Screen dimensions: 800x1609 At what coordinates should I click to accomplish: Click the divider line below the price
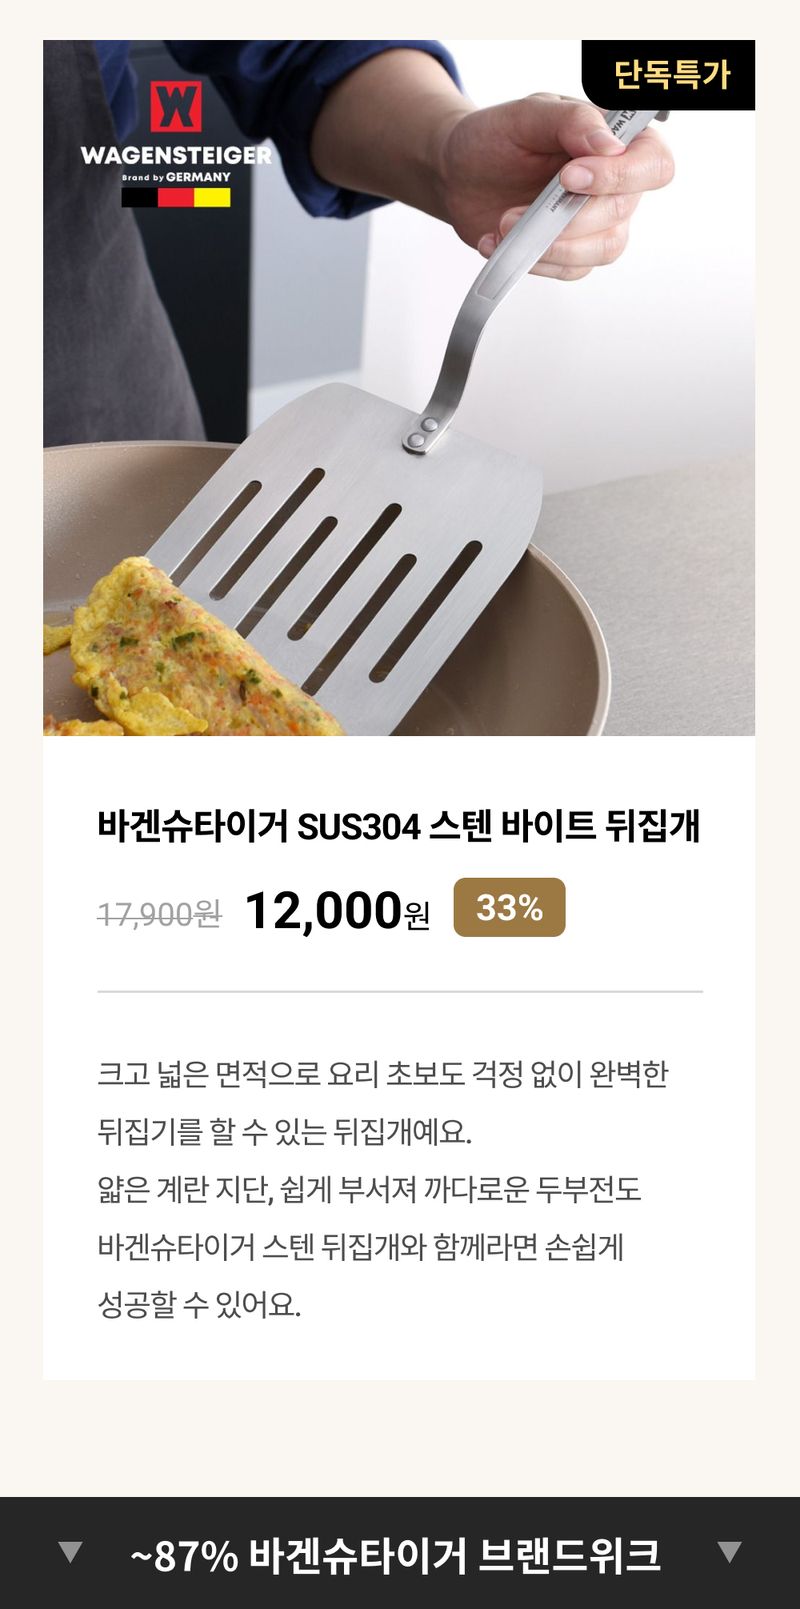pos(400,991)
